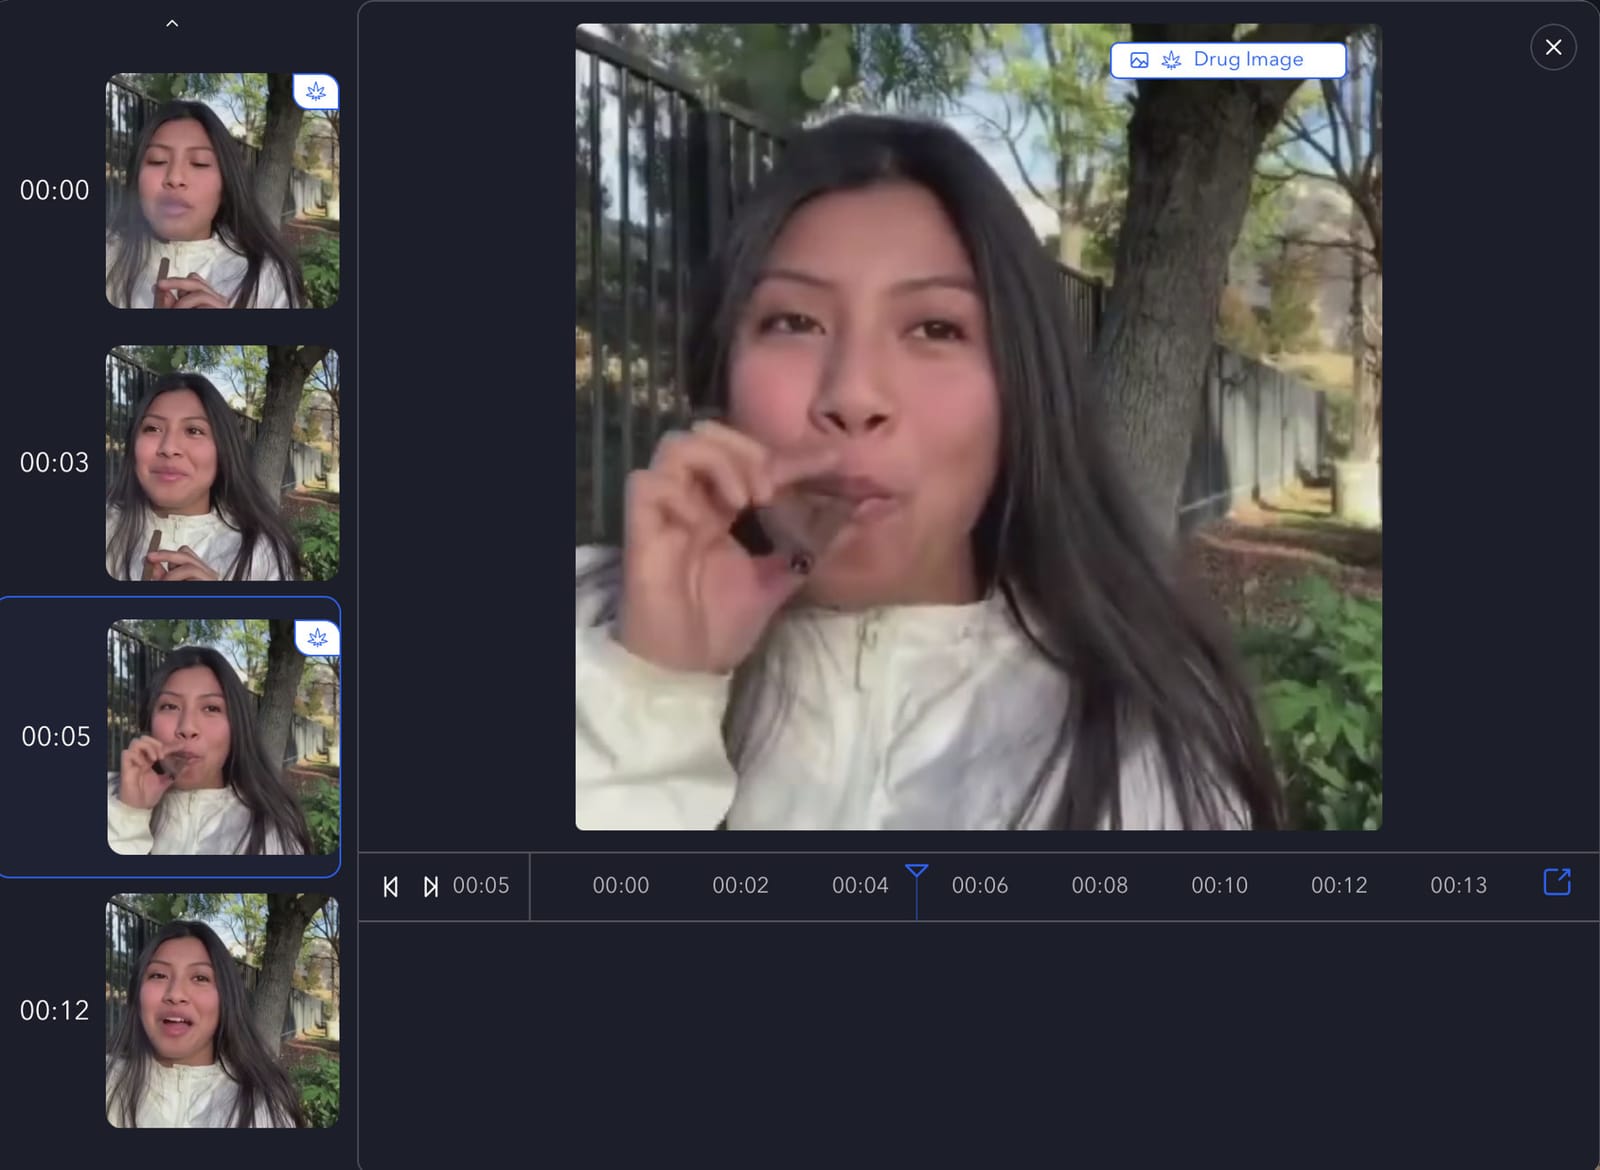The image size is (1600, 1170).
Task: Click the drug badge on the 00:00 thumbnail
Action: 316,92
